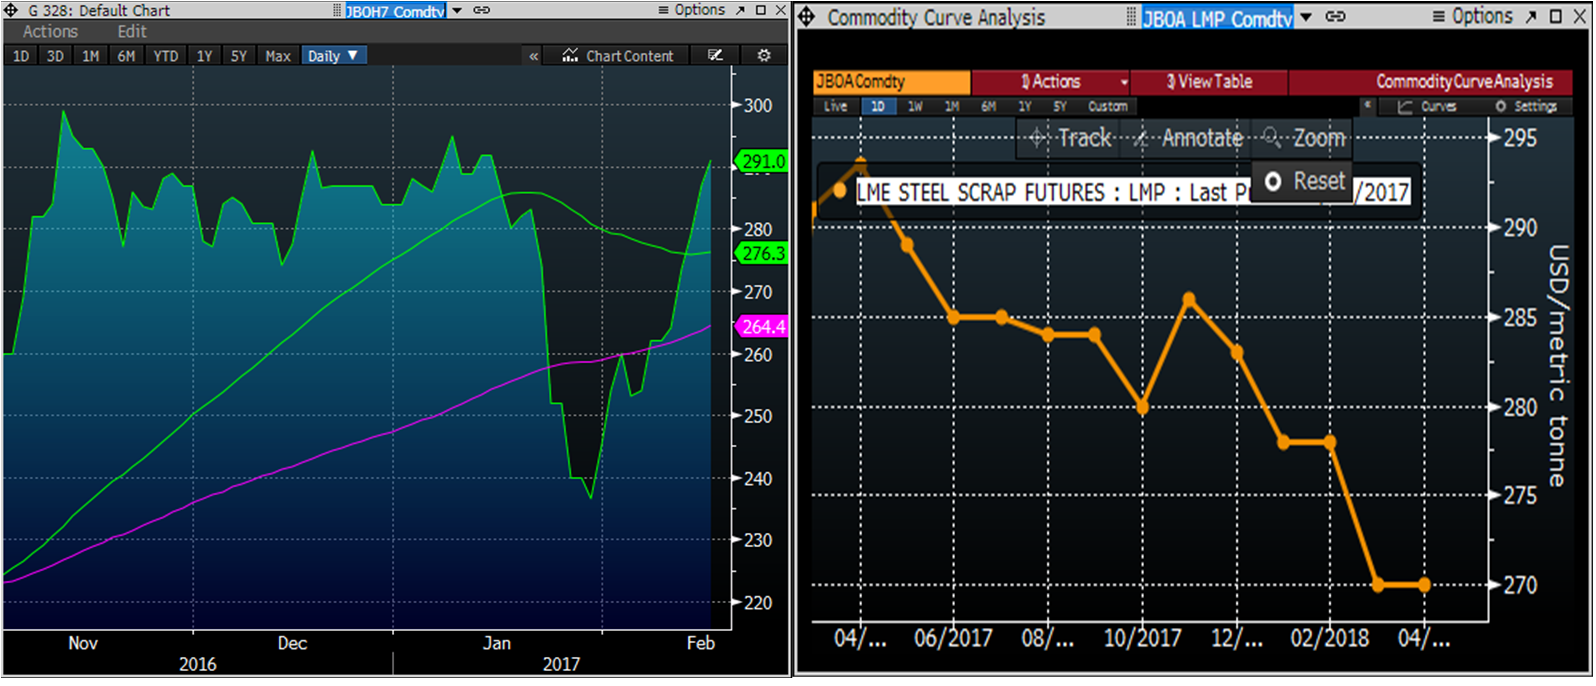Click the JBOA Comdty orange input field
The image size is (1596, 686).
[891, 82]
